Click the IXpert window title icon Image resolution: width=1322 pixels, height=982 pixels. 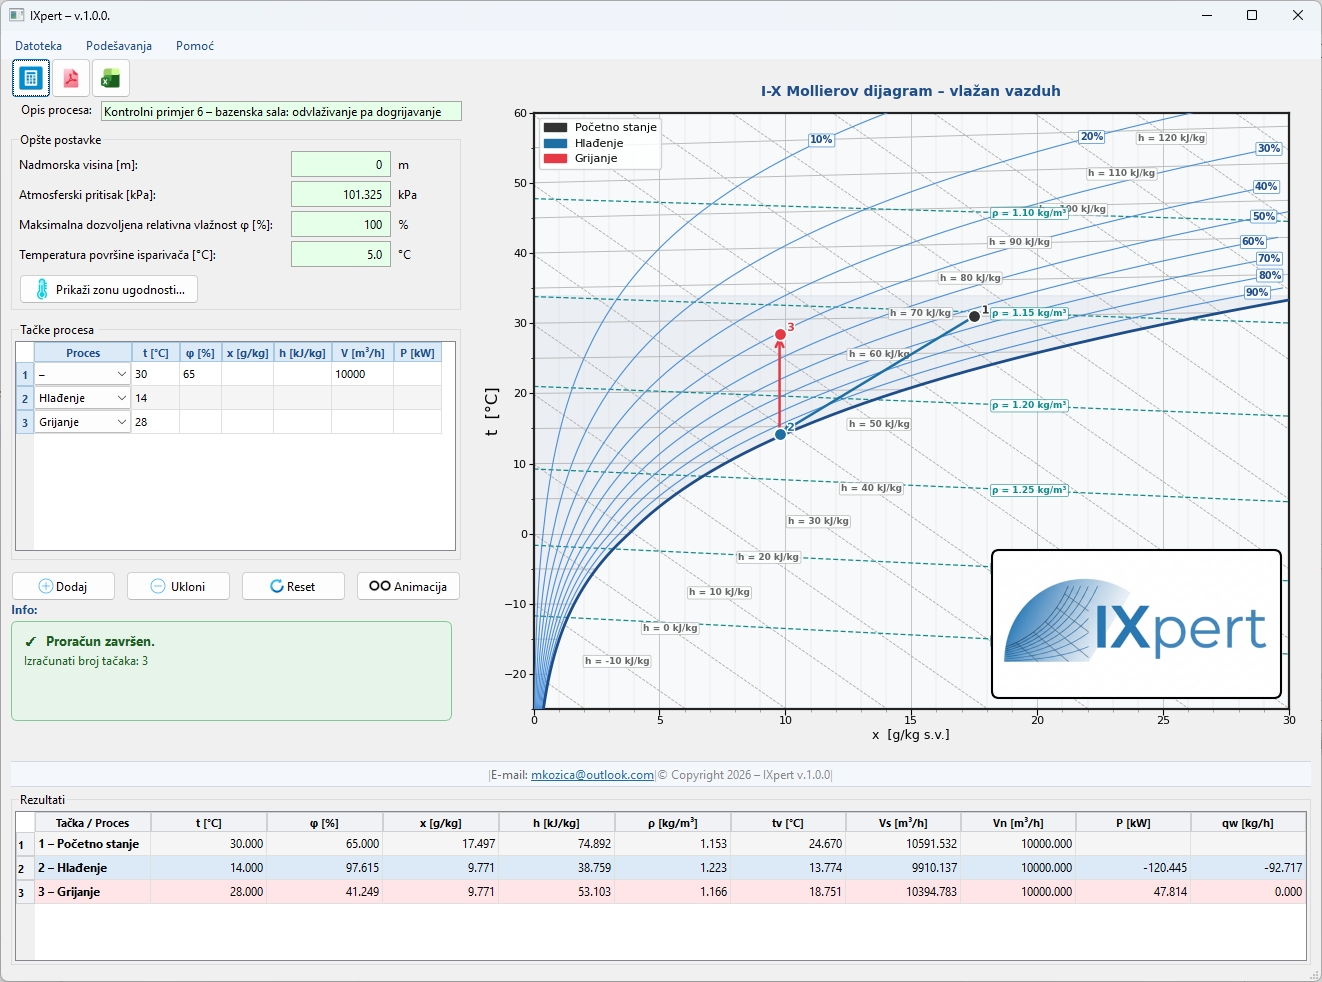17,15
